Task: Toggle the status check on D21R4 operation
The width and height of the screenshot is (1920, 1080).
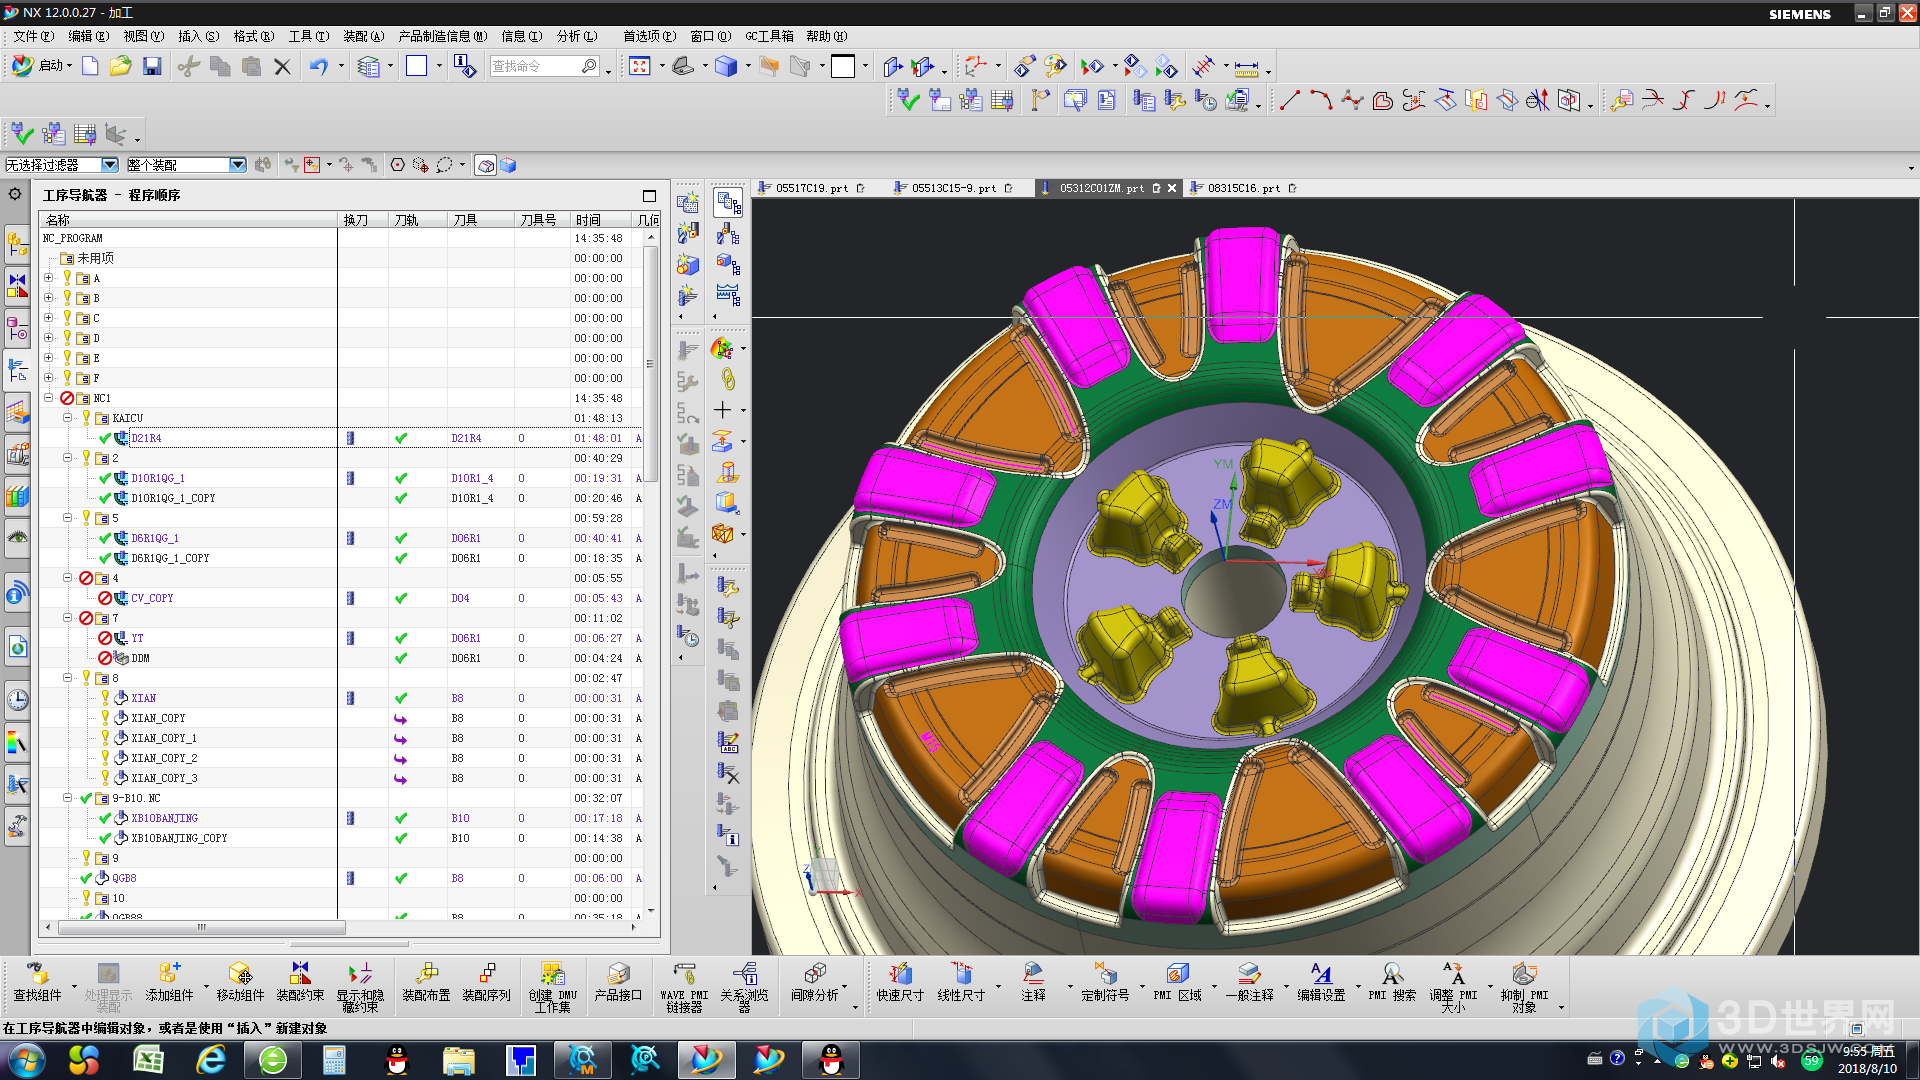Action: pyautogui.click(x=104, y=438)
